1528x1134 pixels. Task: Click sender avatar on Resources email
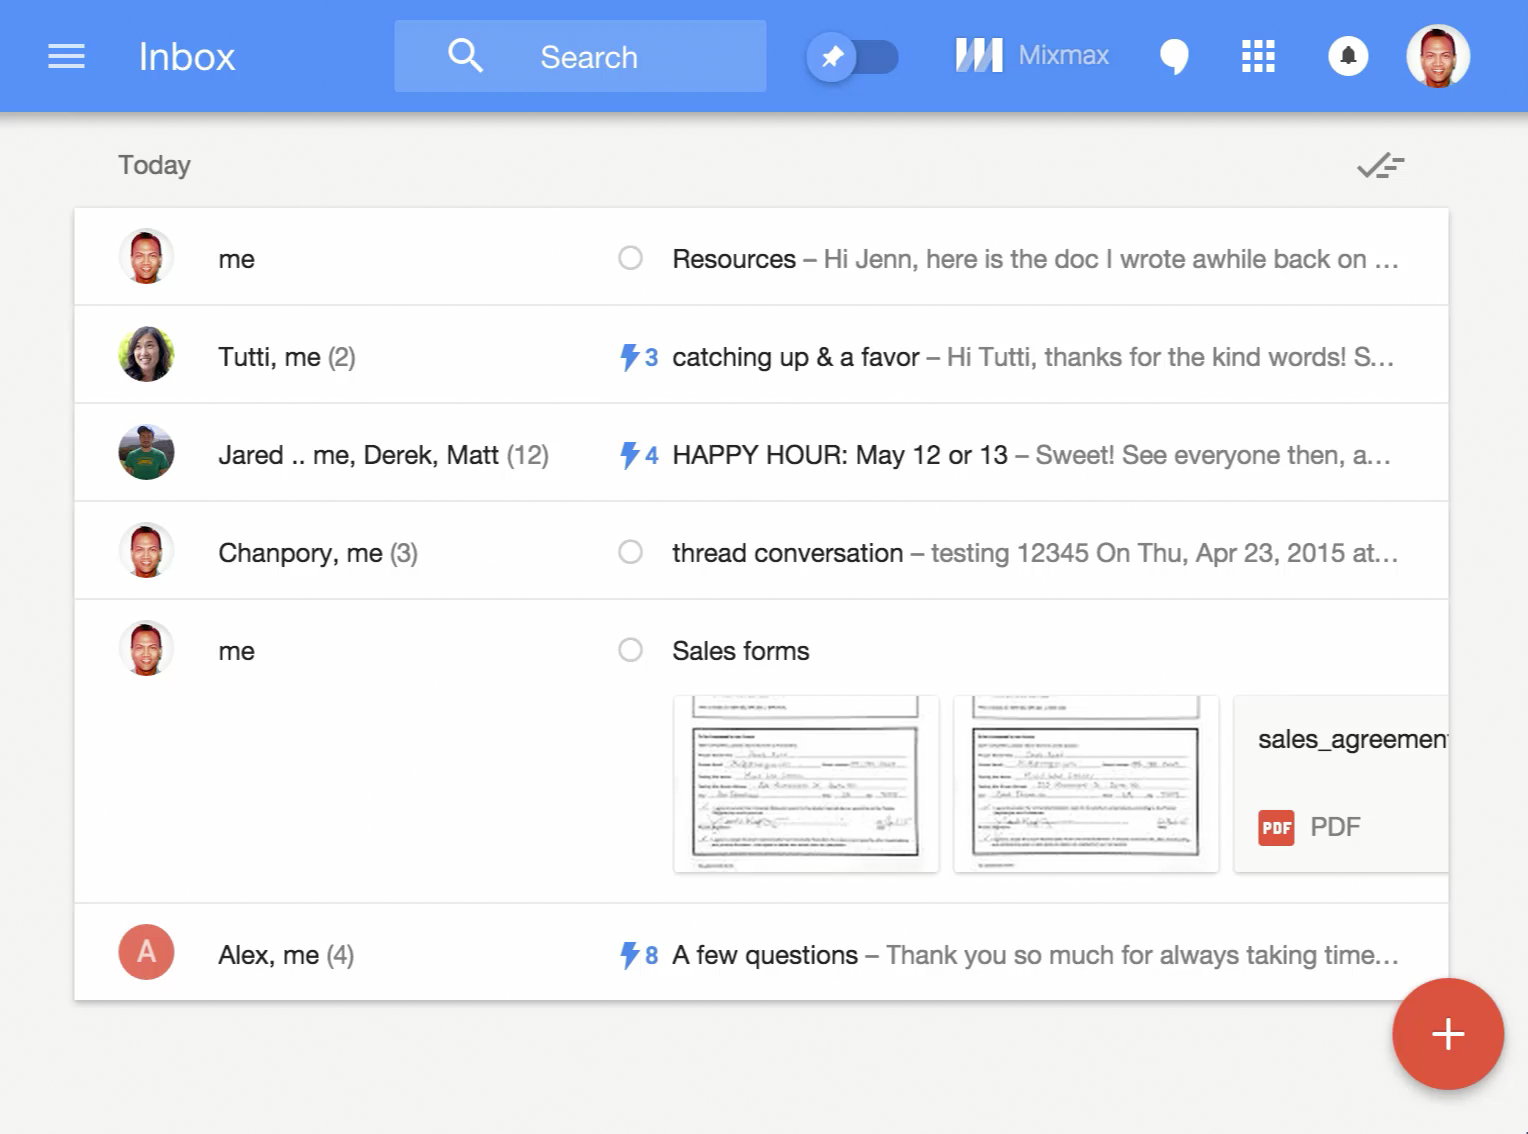[146, 256]
